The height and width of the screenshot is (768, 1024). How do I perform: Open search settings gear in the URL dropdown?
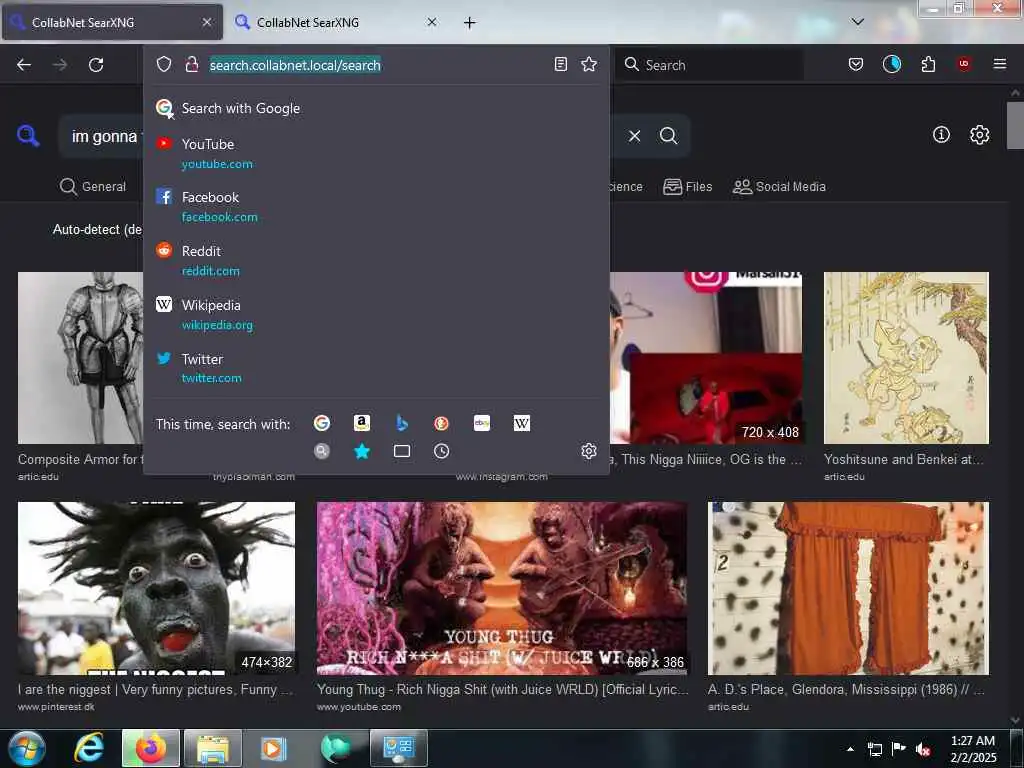pyautogui.click(x=589, y=451)
